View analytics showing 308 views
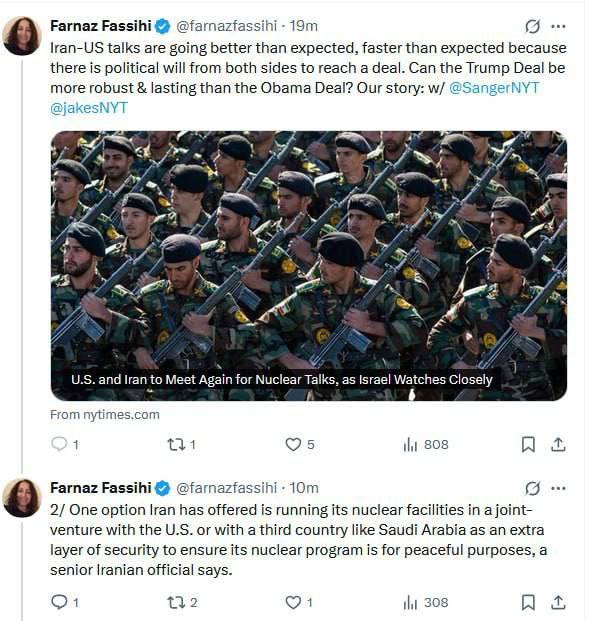610x621 pixels. coord(410,602)
